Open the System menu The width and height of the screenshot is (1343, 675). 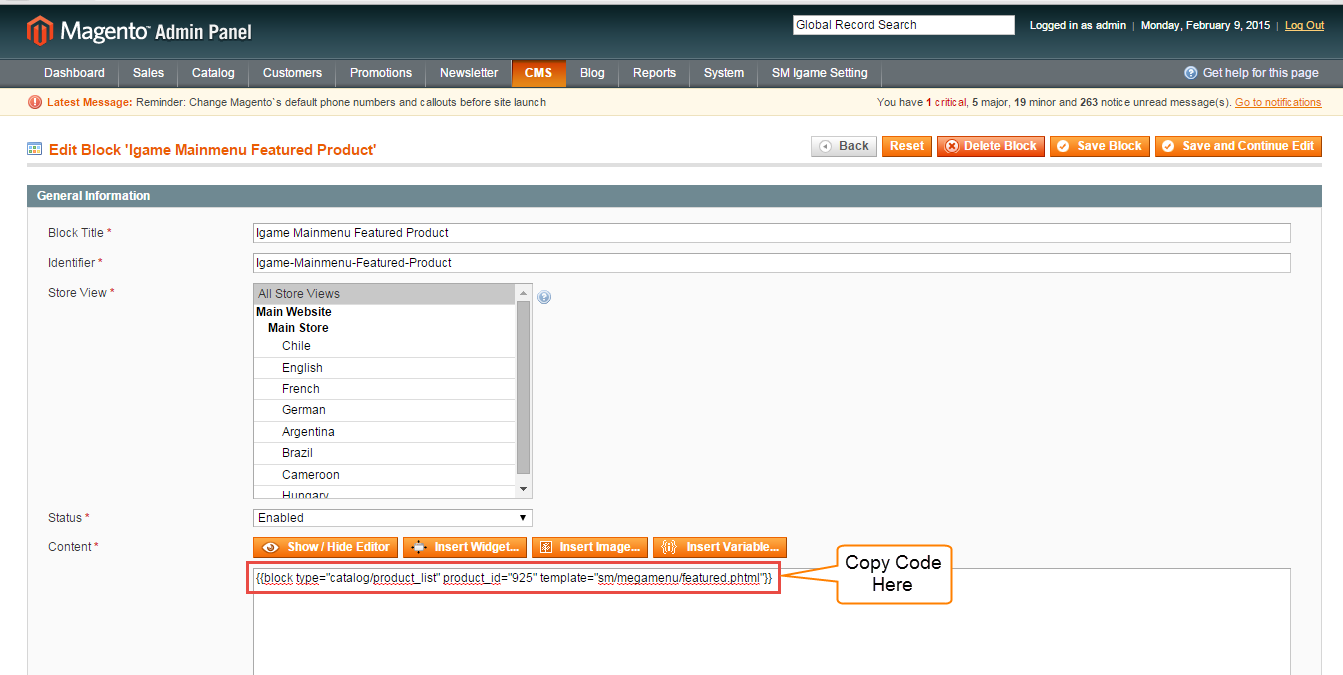click(724, 73)
